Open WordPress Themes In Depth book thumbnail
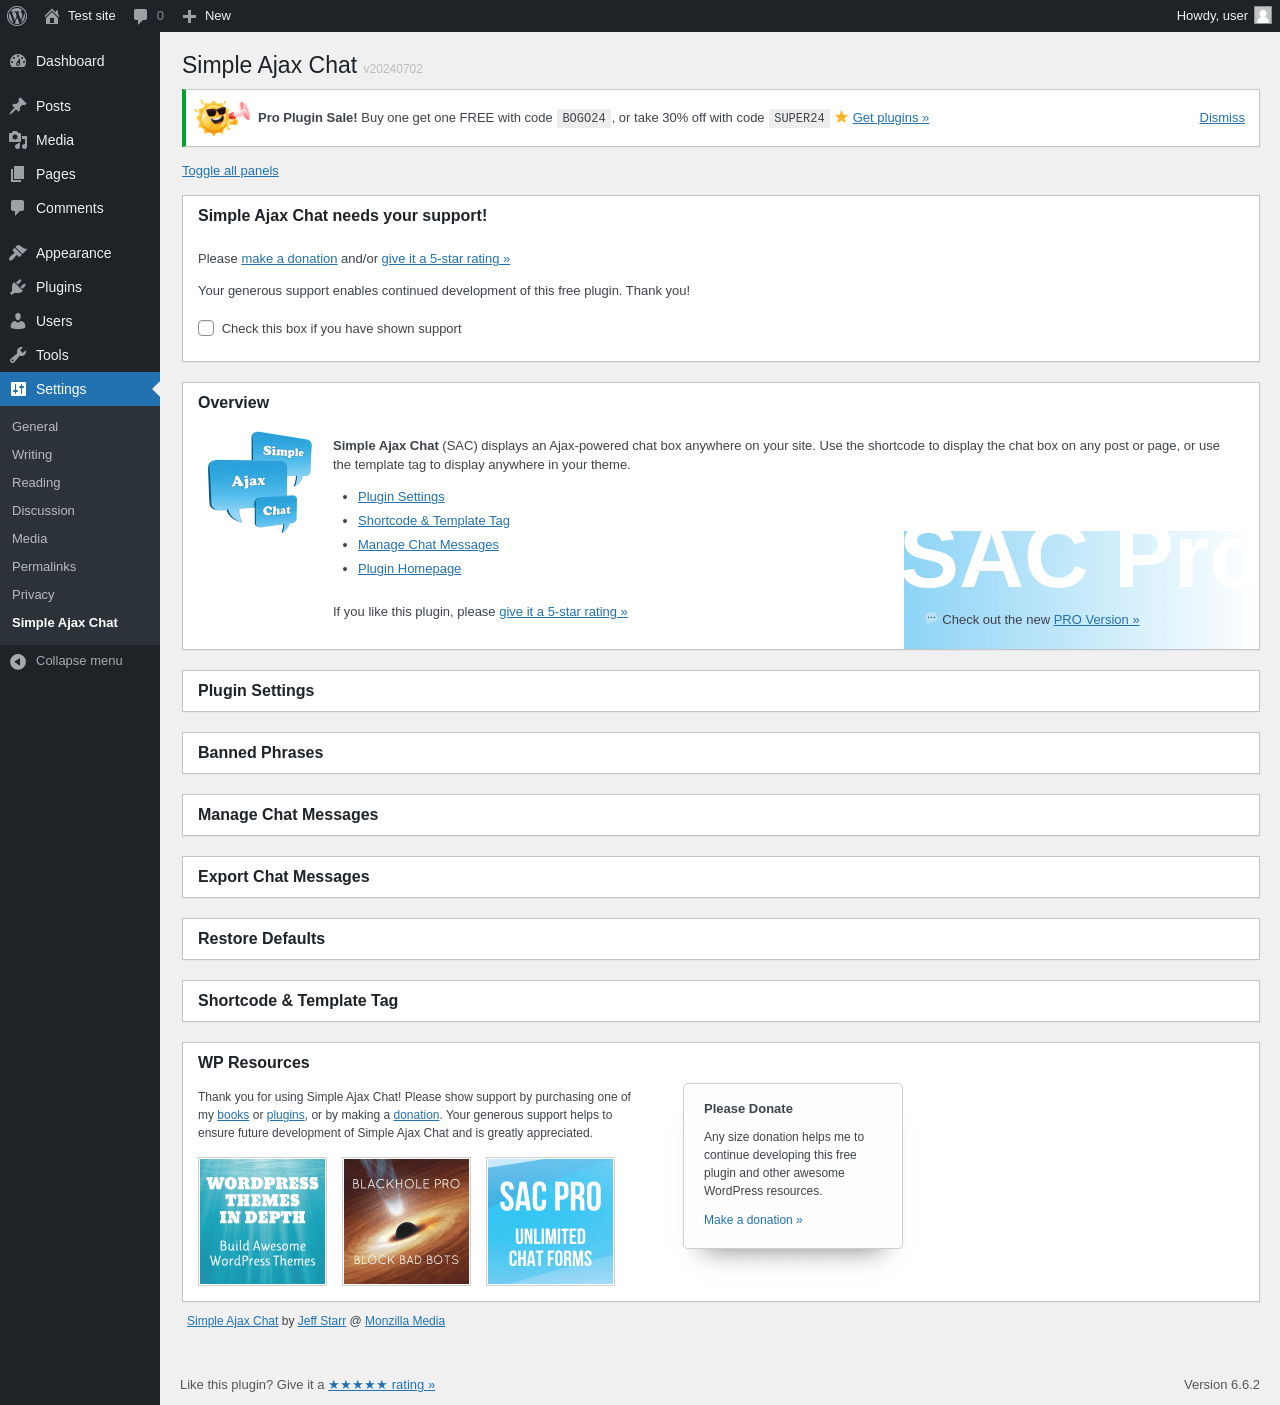The height and width of the screenshot is (1405, 1280). (263, 1221)
